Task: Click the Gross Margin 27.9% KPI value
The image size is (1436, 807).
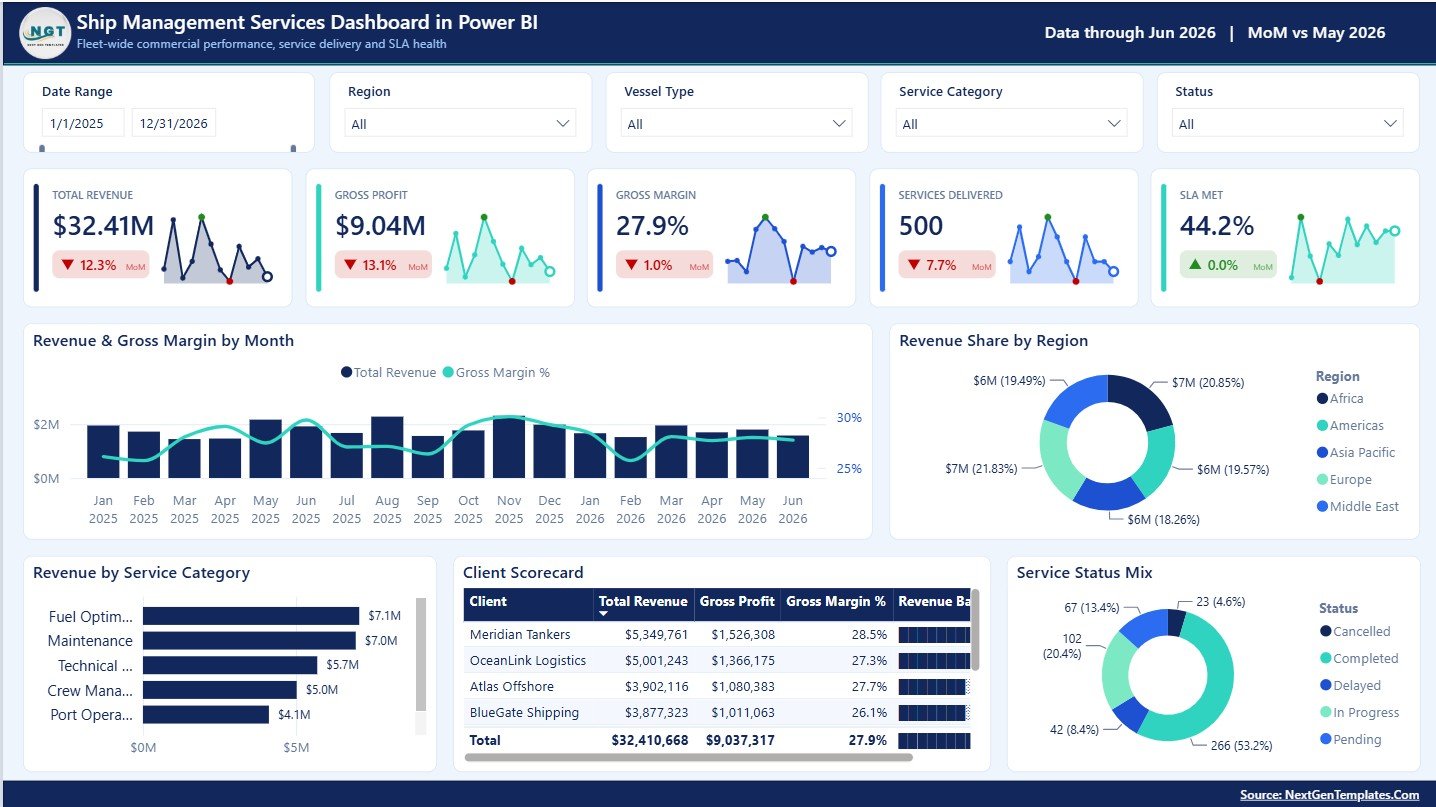Action: point(652,226)
